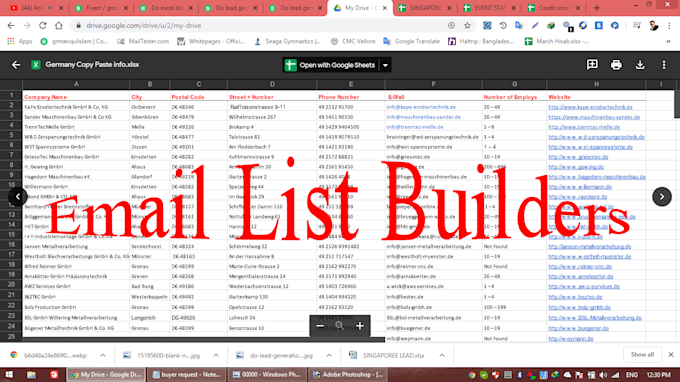Expand Open with options dropdown
680x382 pixels.
click(385, 65)
